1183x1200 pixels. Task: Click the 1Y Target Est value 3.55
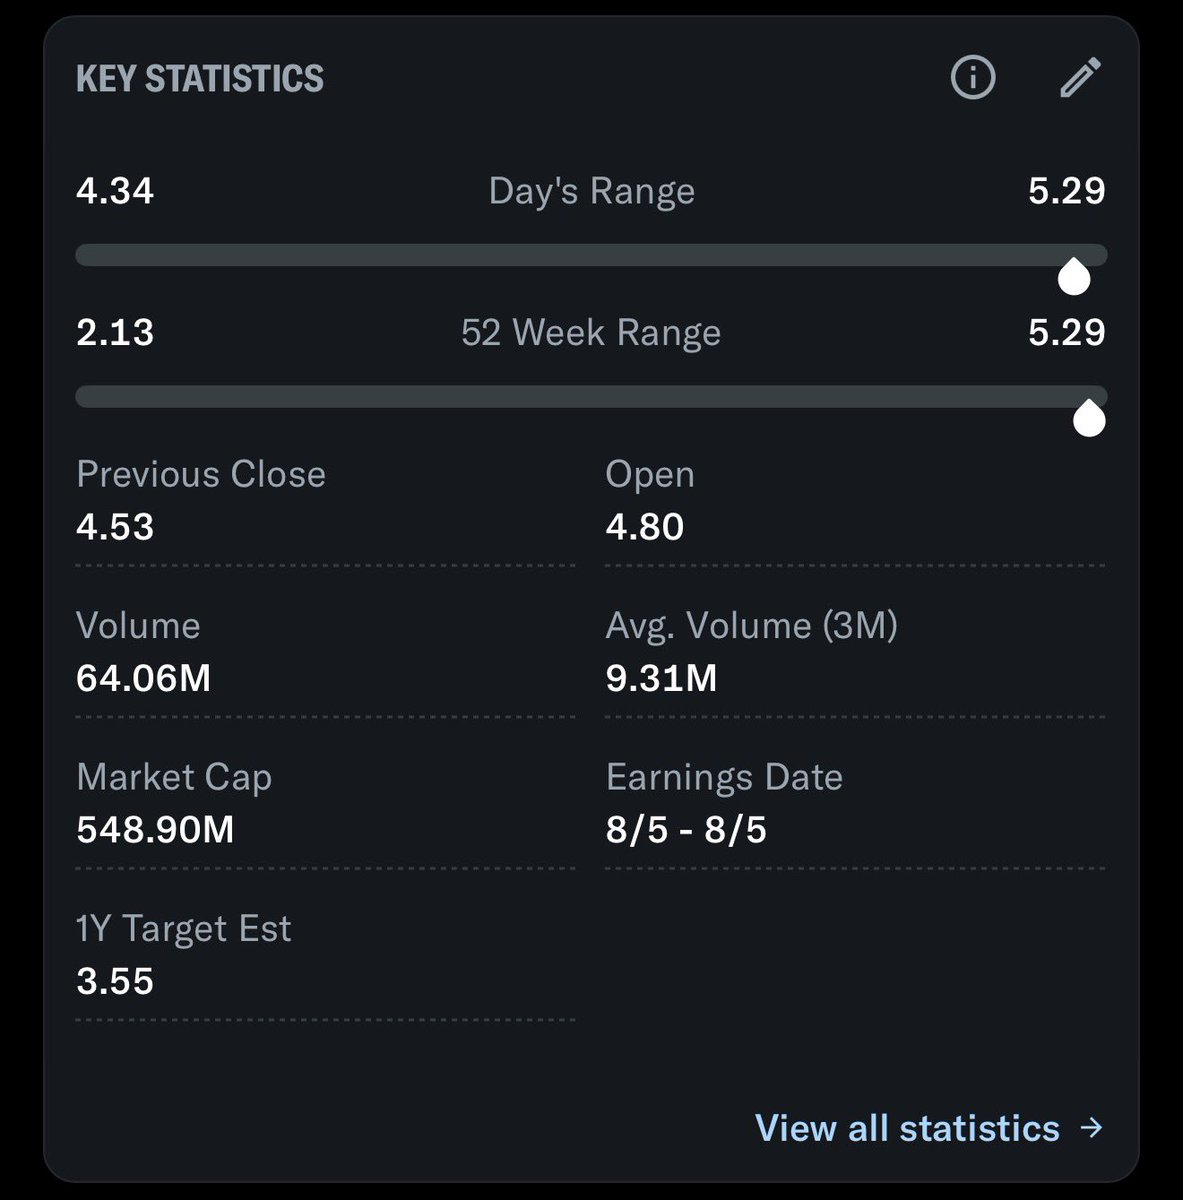115,981
